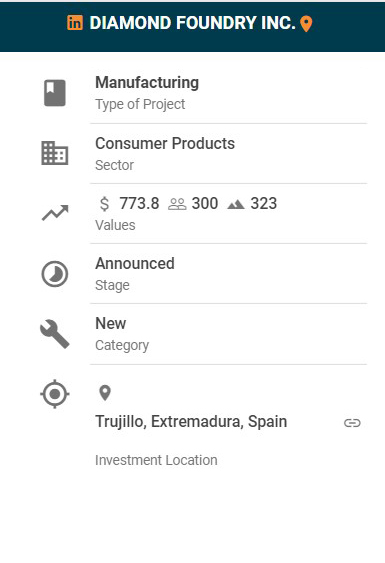Viewport: 385px width, 563px height.
Task: Click the pie clock icon next to Stage
Action: [x=55, y=274]
